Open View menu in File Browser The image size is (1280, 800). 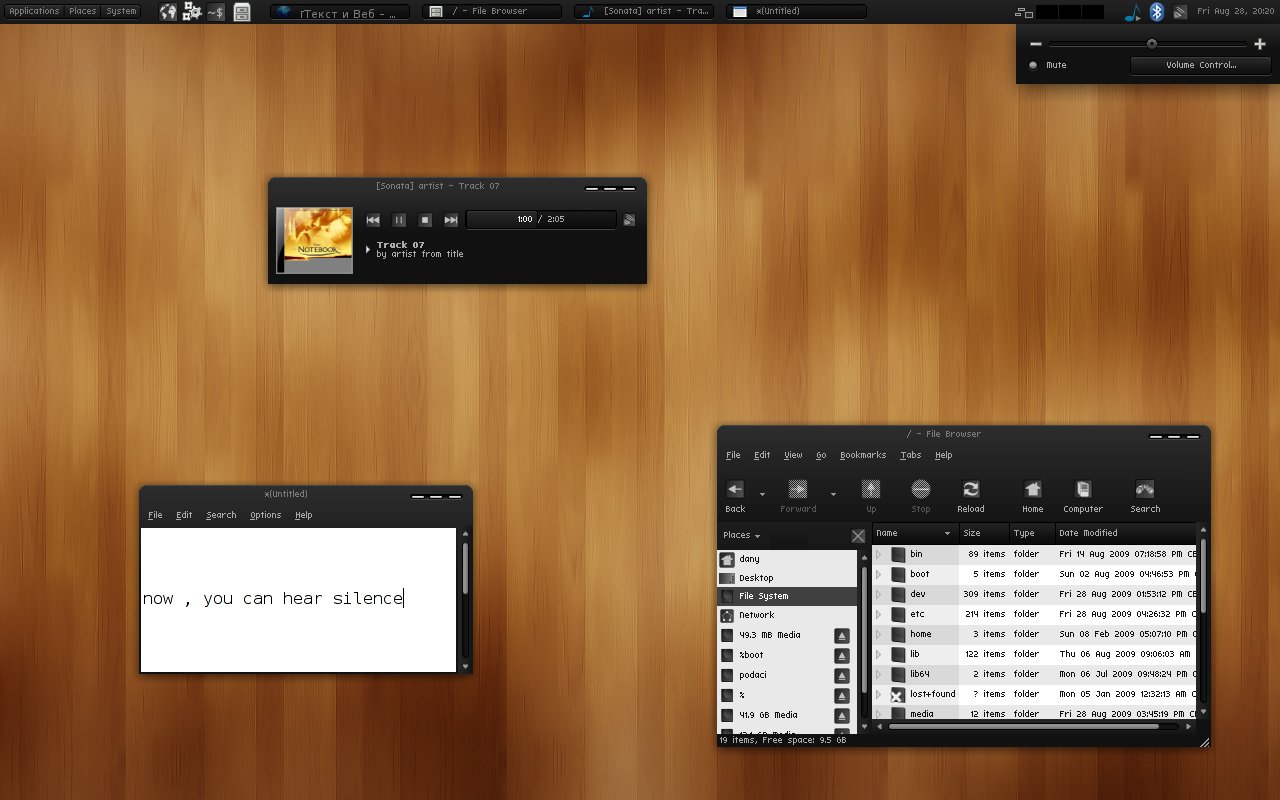tap(793, 455)
